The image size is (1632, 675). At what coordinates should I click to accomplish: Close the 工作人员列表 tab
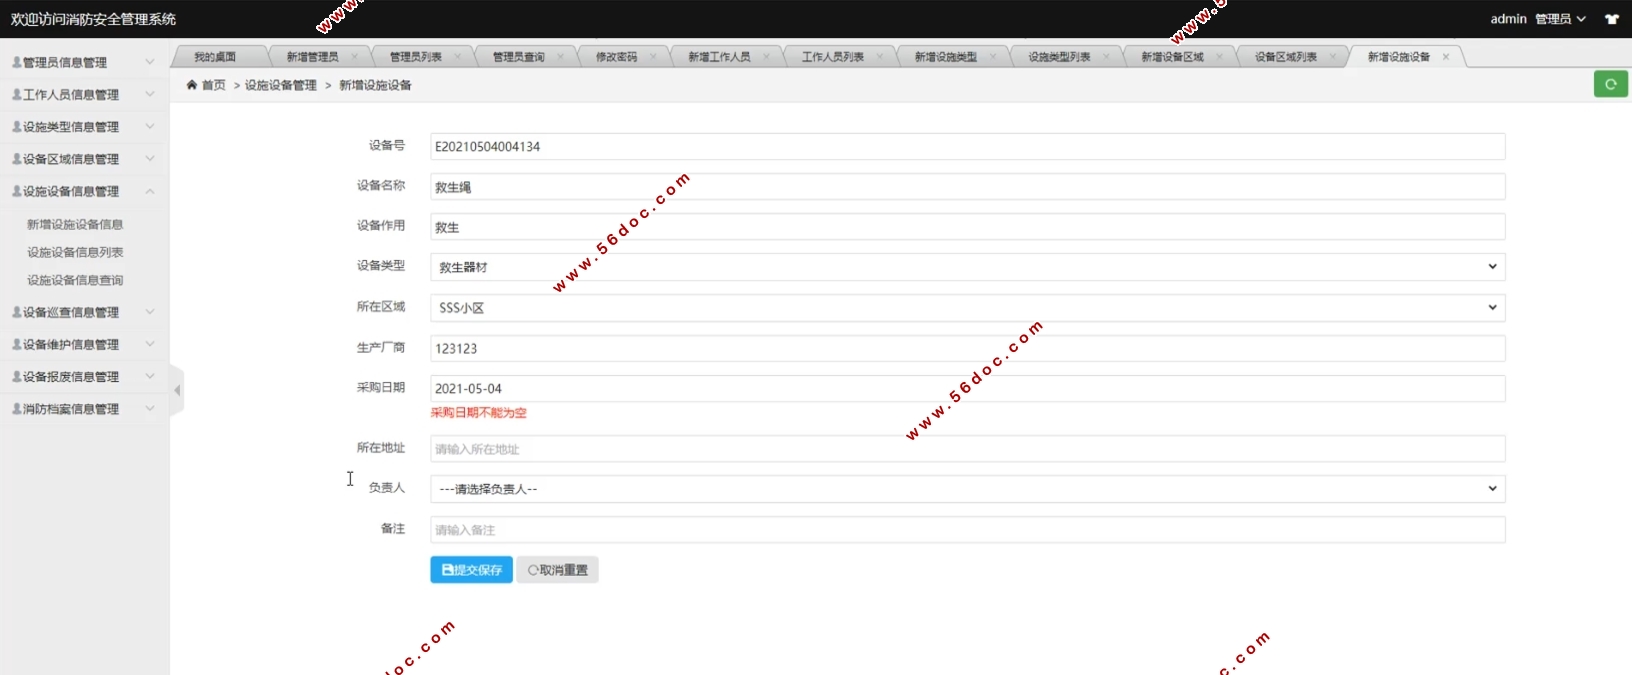point(880,57)
